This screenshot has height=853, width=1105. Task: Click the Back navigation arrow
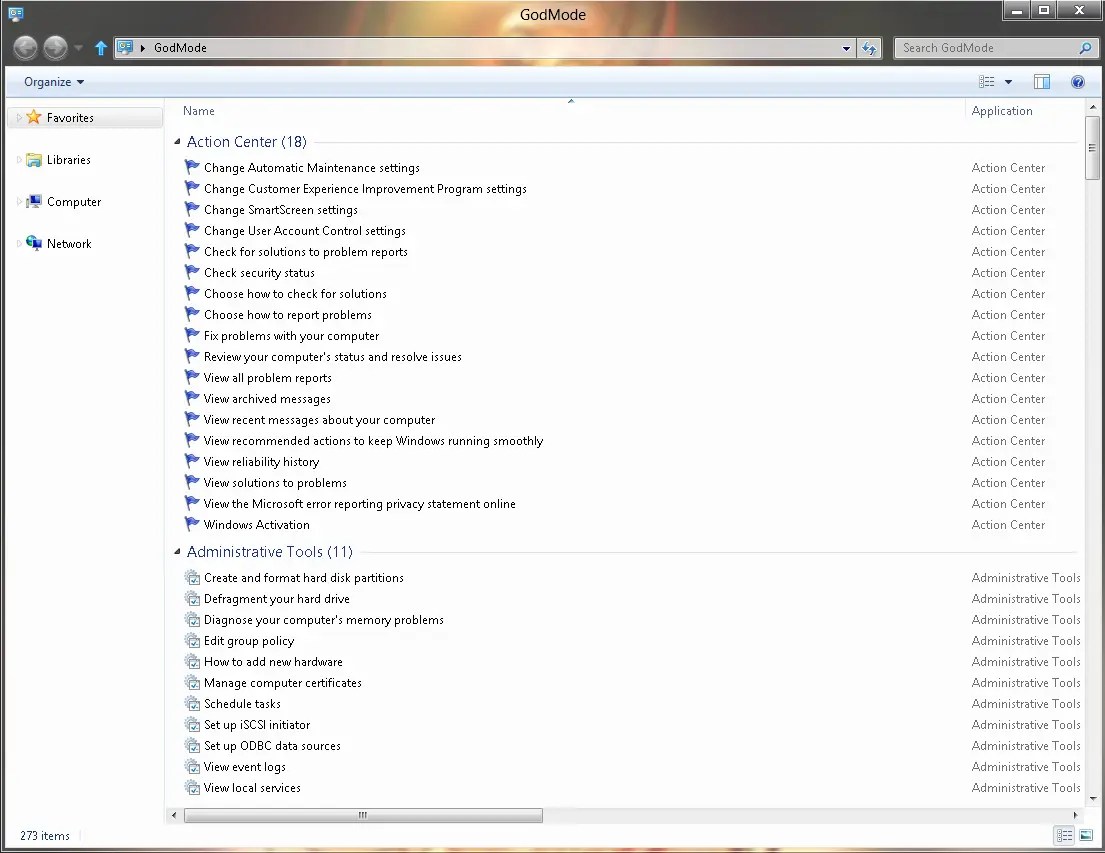coord(25,48)
